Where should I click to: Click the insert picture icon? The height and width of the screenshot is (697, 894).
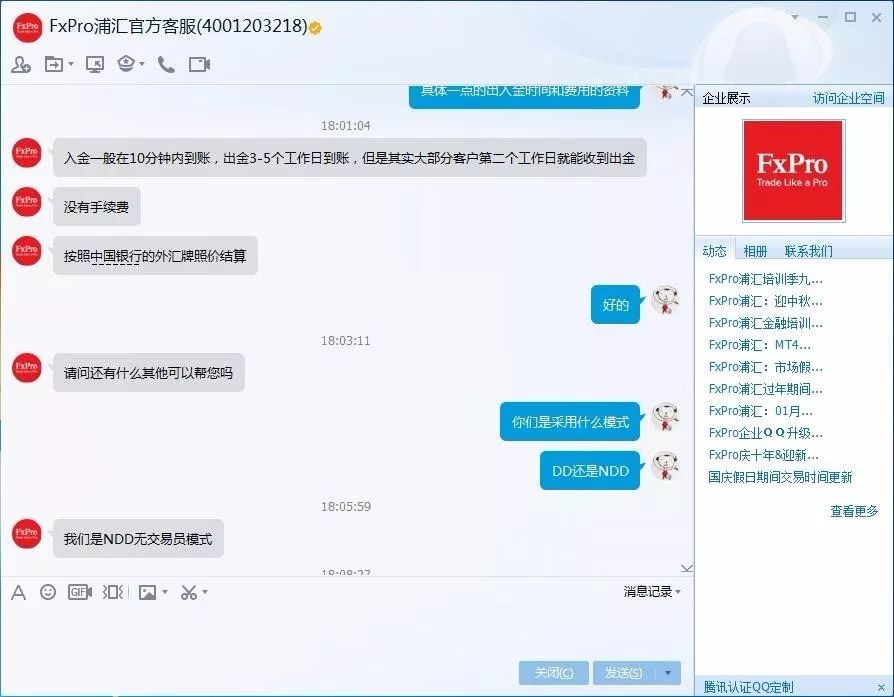148,592
